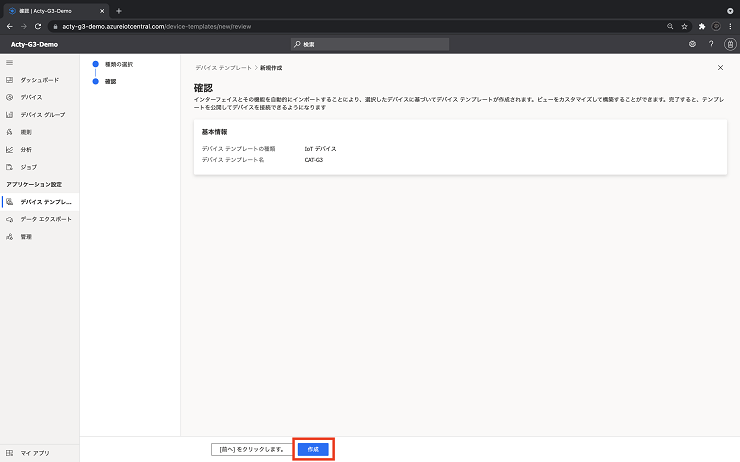Click the devices icon in sidebar
The height and width of the screenshot is (462, 740).
pos(9,97)
